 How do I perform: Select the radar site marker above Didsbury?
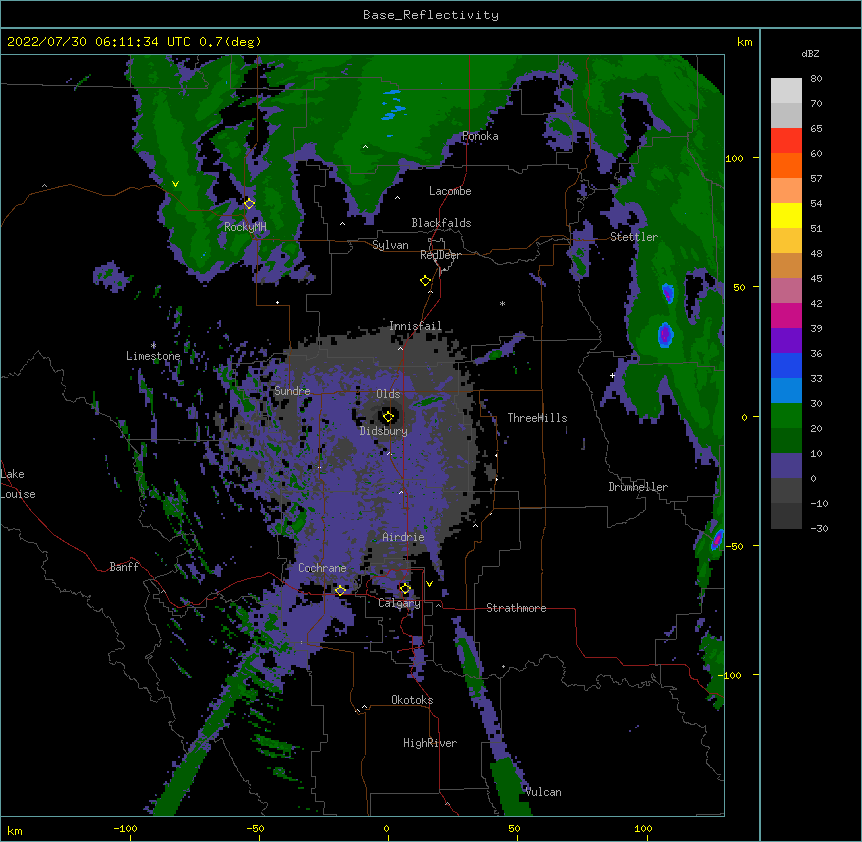[388, 417]
